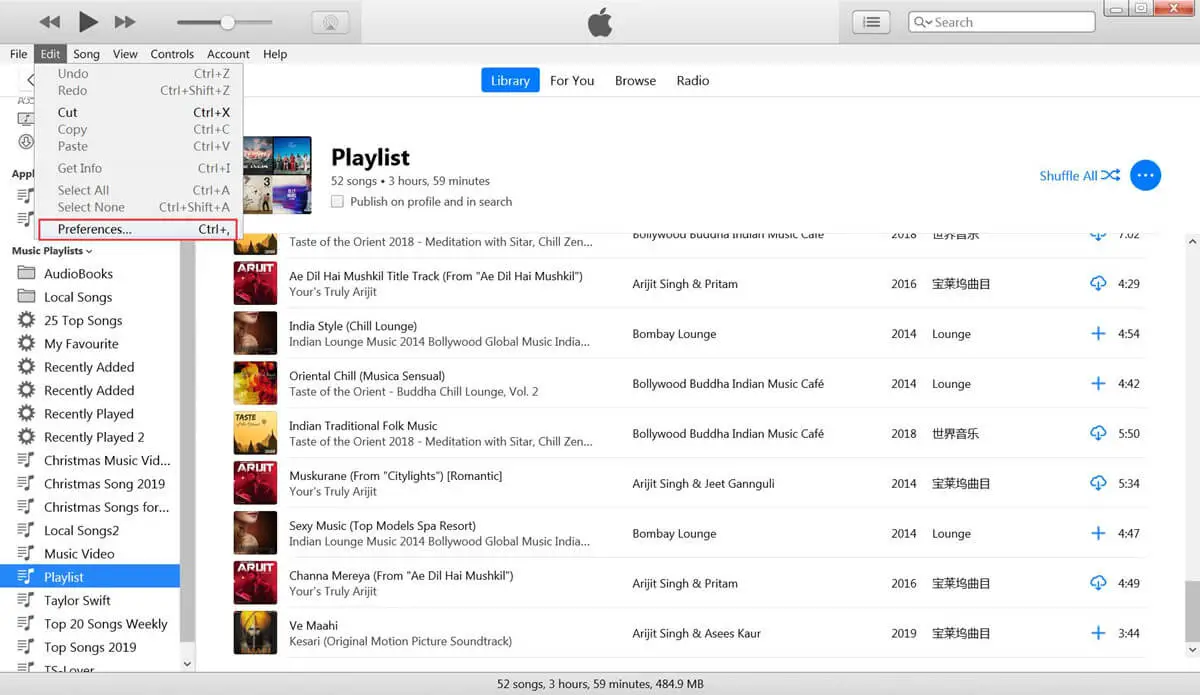Switch to the For You tab
Image resolution: width=1200 pixels, height=695 pixels.
572,80
